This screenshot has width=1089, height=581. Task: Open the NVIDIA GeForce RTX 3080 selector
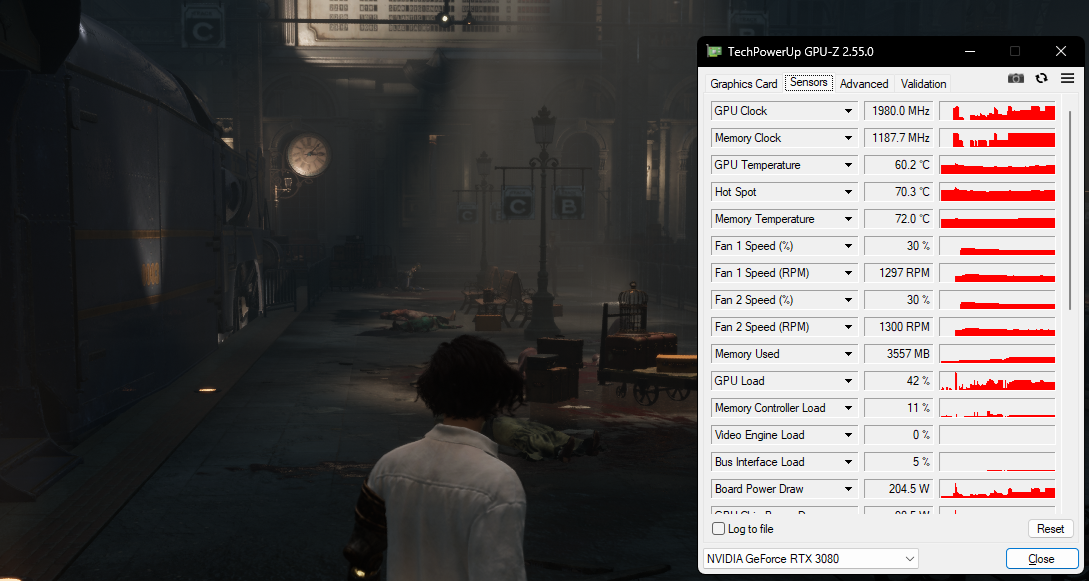coord(810,559)
